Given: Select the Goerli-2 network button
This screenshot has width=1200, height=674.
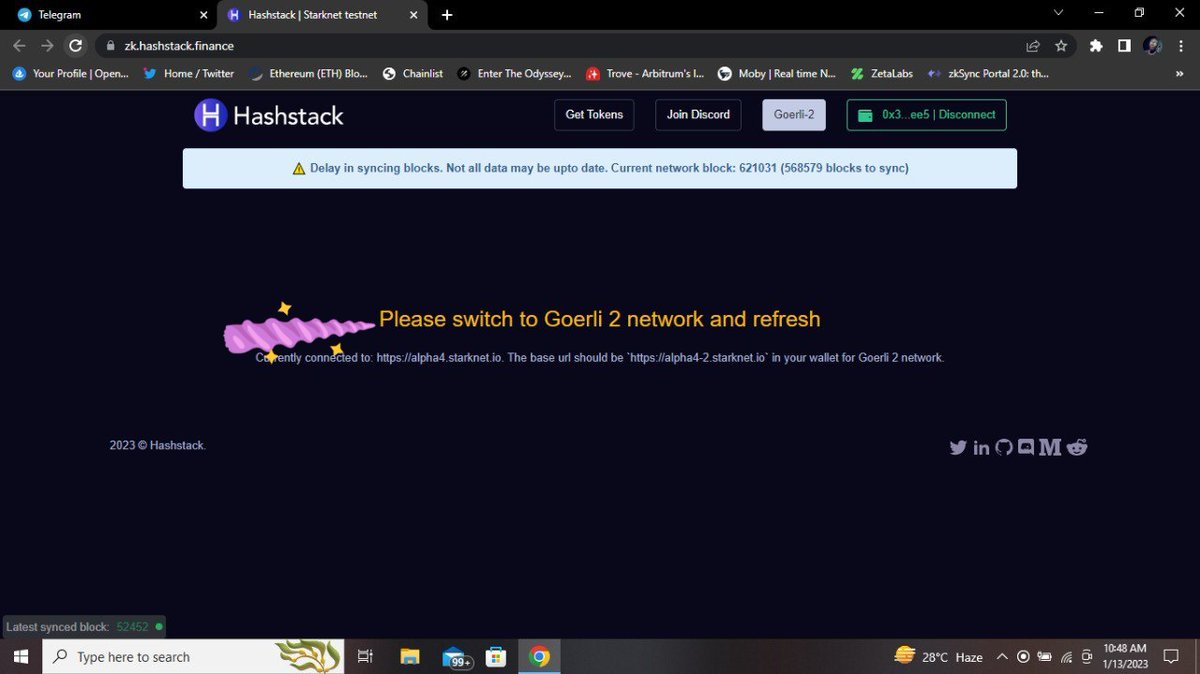Looking at the screenshot, I should (x=794, y=115).
